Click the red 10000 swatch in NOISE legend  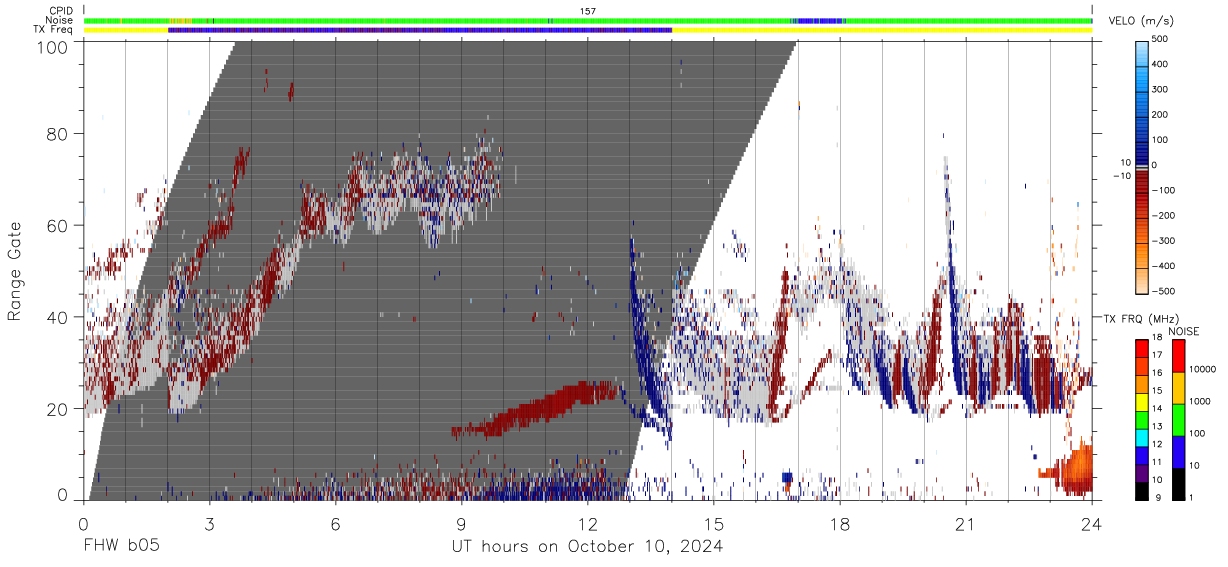tap(1179, 356)
